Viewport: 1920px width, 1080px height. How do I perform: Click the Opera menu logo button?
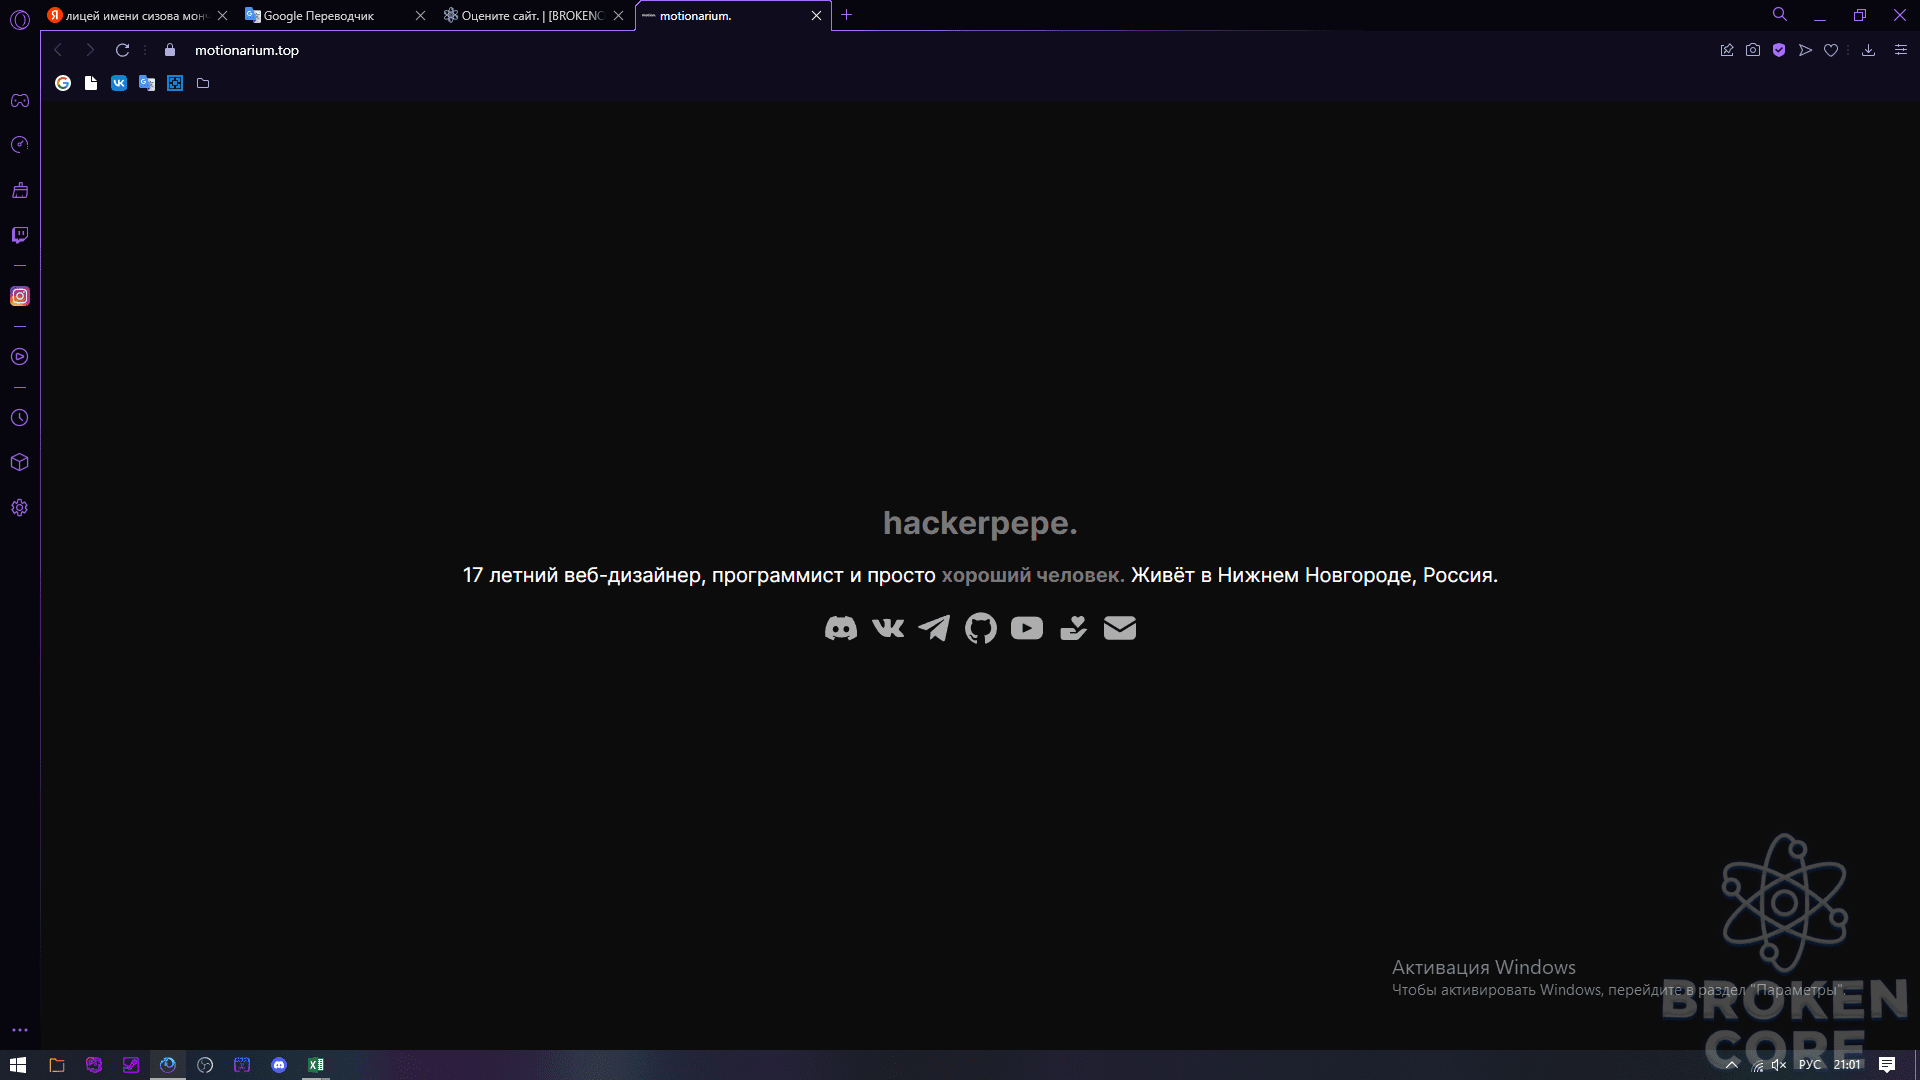tap(20, 19)
